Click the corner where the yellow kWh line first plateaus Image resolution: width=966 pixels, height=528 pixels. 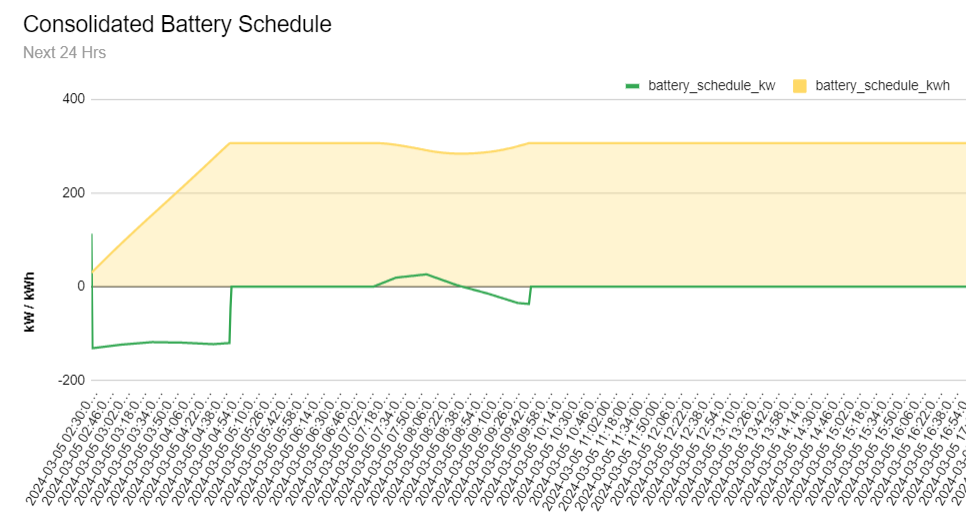(x=230, y=143)
